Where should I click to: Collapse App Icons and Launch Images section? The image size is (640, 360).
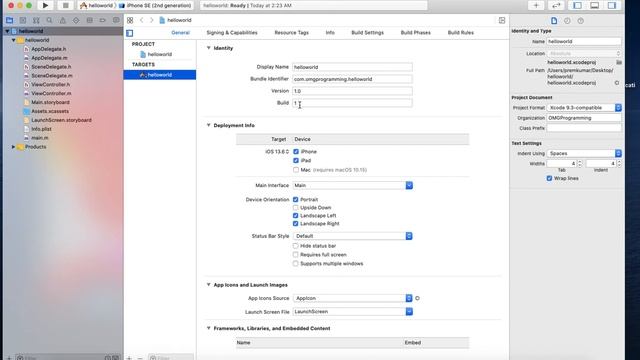[209, 285]
